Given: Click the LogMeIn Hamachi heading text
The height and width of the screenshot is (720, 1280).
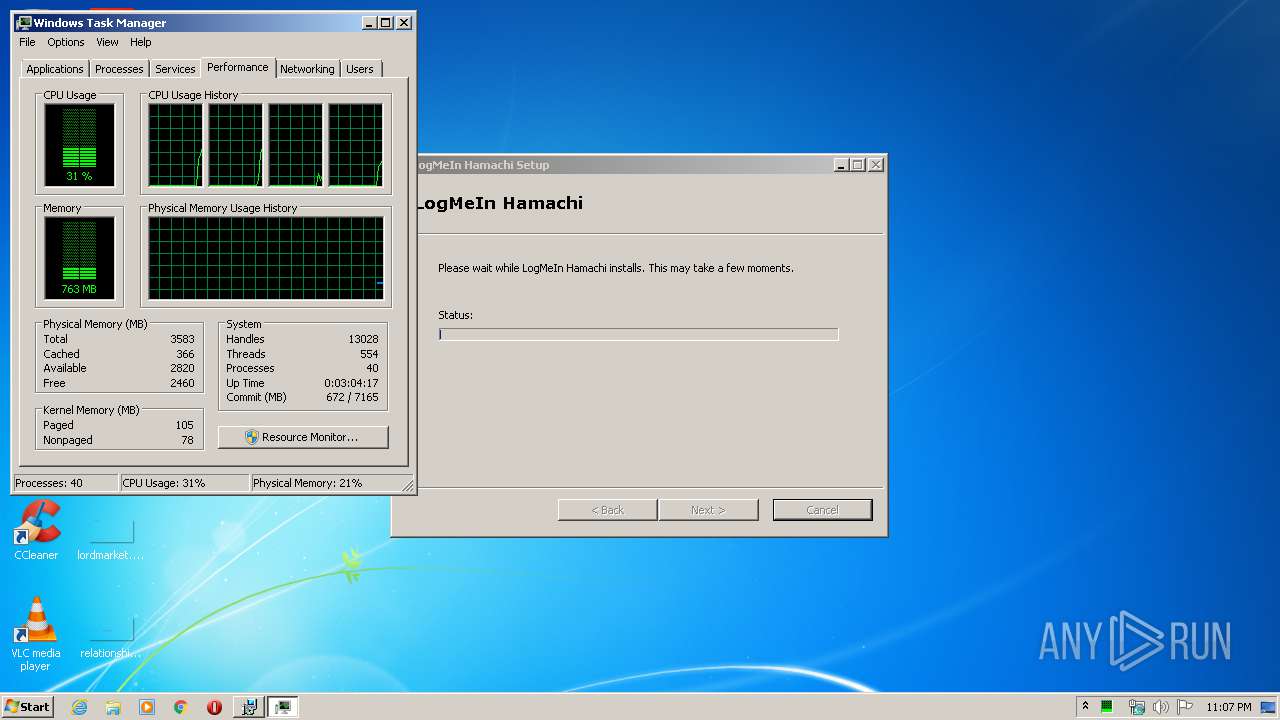Looking at the screenshot, I should 499,203.
